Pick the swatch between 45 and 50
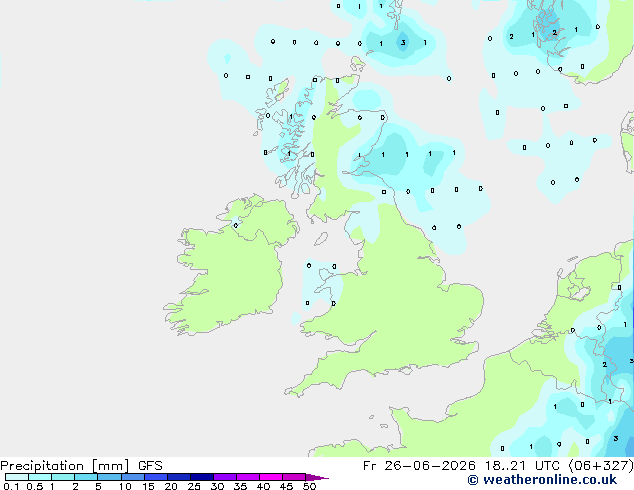The height and width of the screenshot is (490, 634). (294, 477)
